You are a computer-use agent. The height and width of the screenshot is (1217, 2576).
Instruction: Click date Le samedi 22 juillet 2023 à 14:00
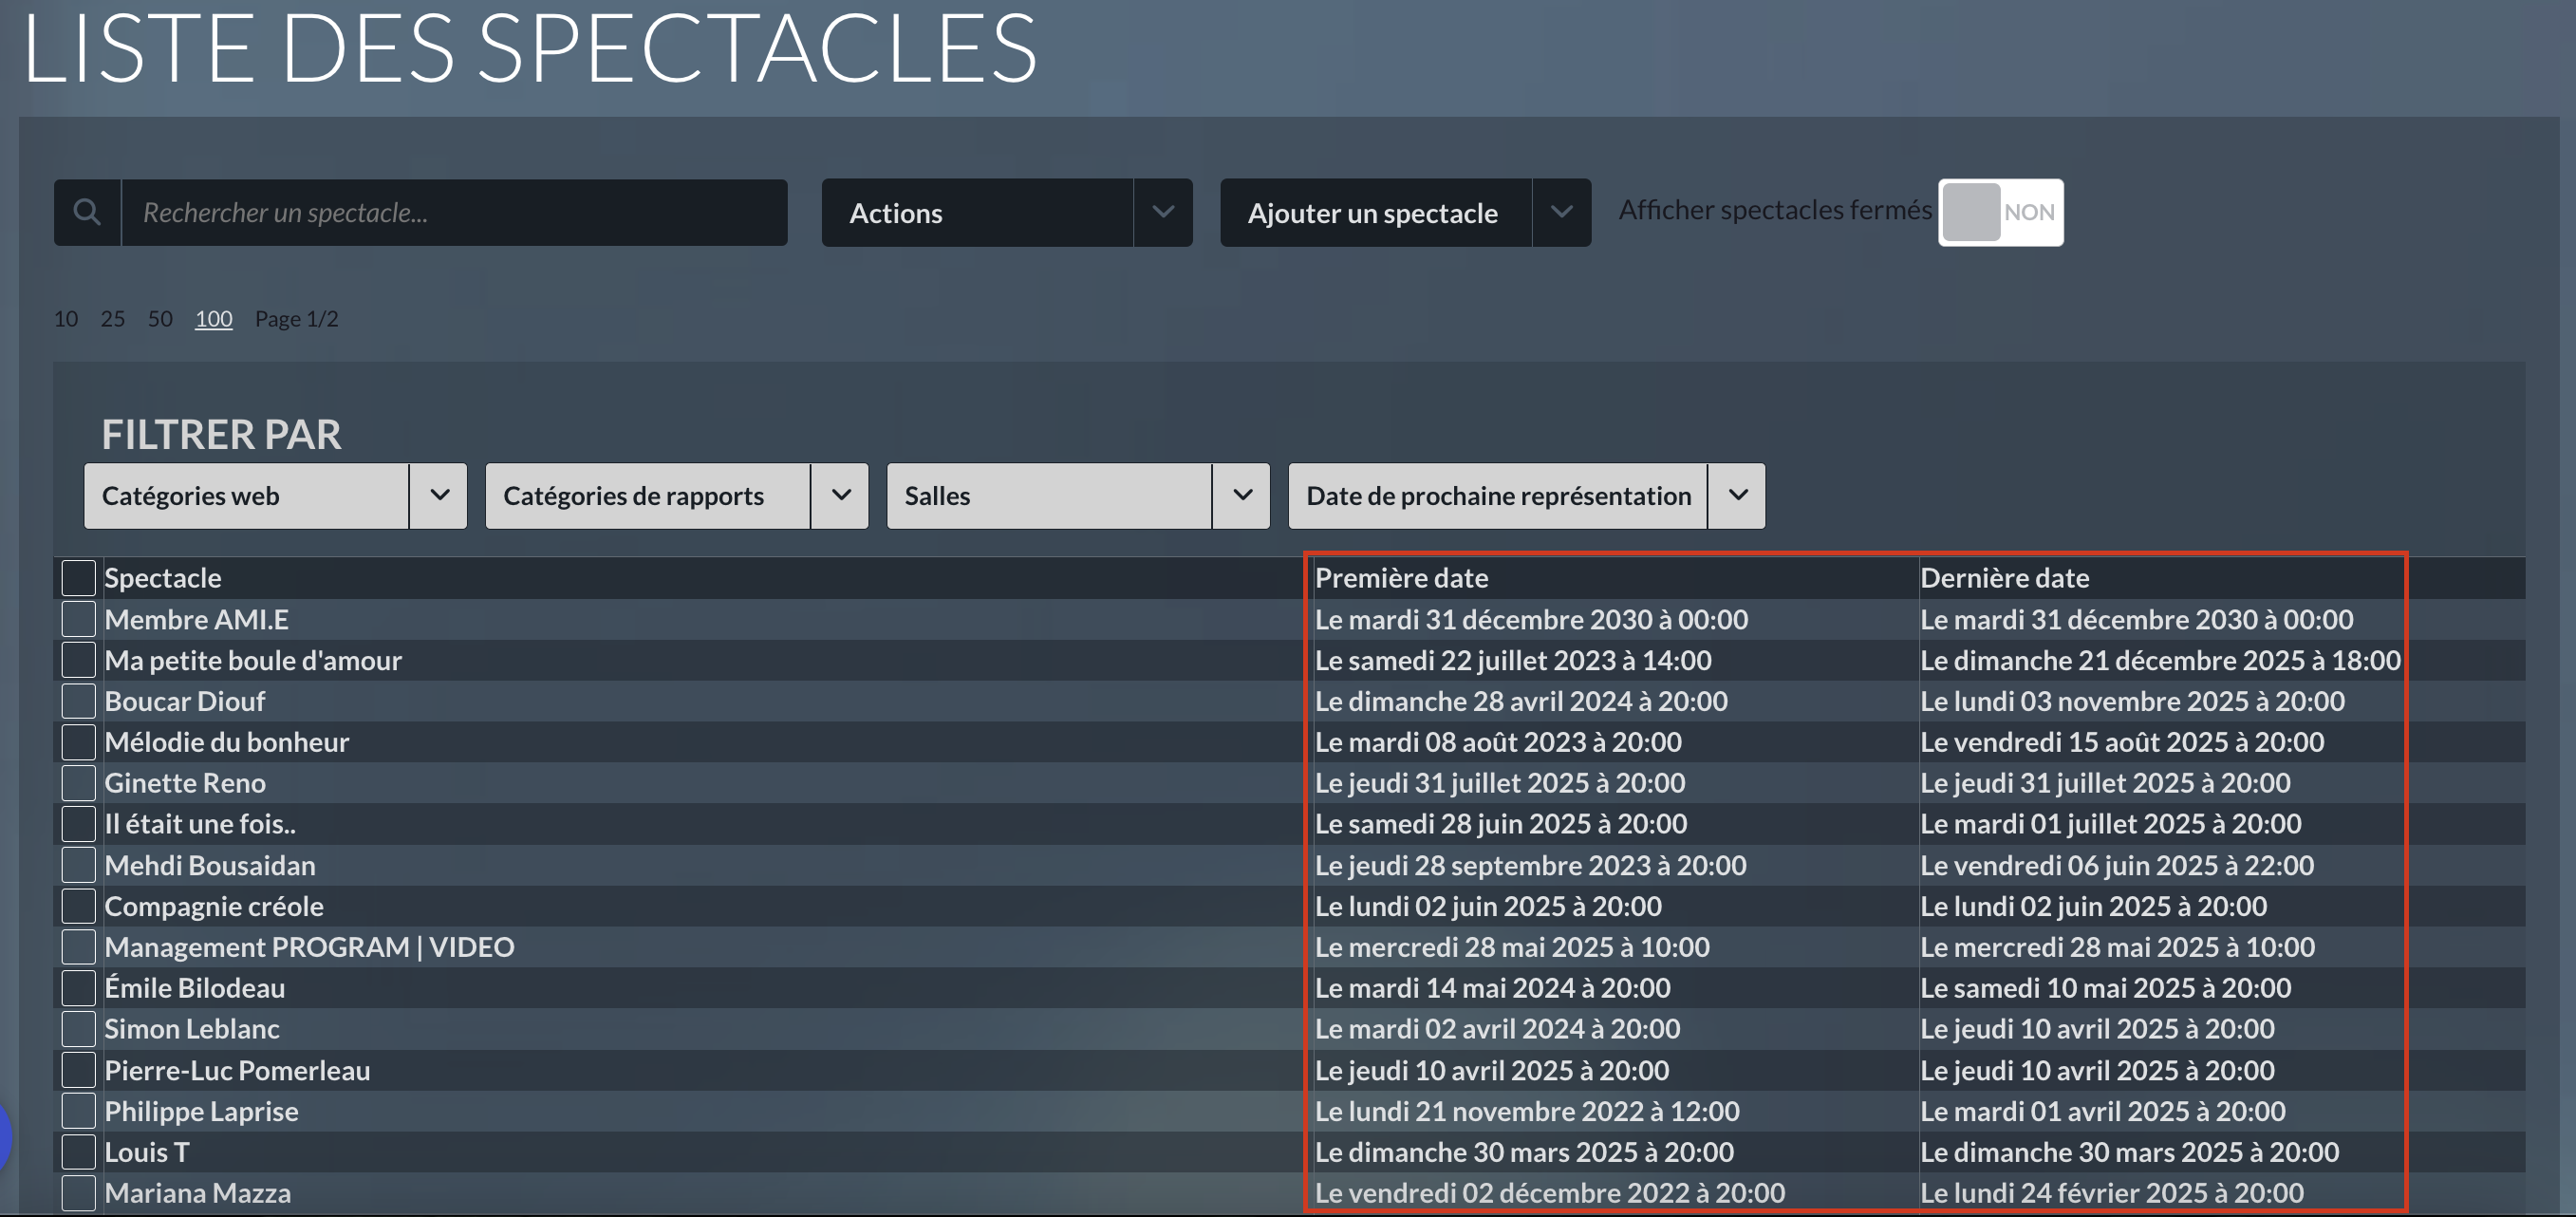1513,660
